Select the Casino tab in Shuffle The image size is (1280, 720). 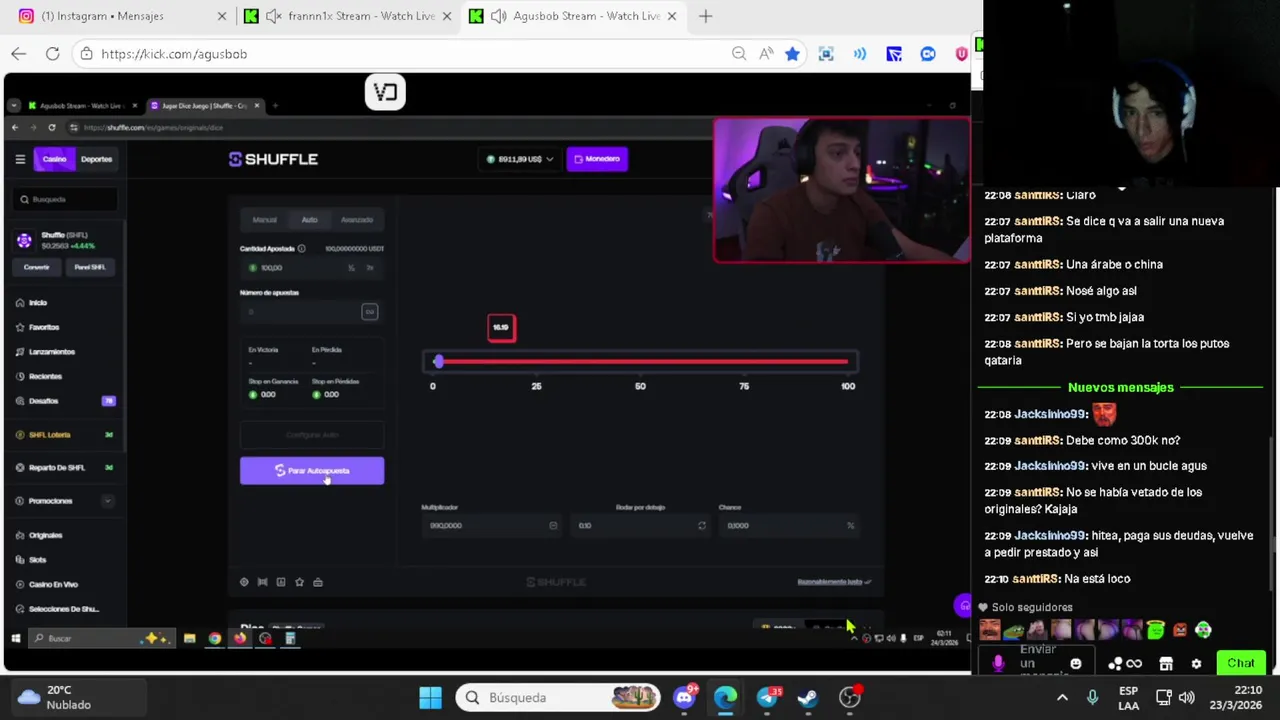tap(54, 159)
